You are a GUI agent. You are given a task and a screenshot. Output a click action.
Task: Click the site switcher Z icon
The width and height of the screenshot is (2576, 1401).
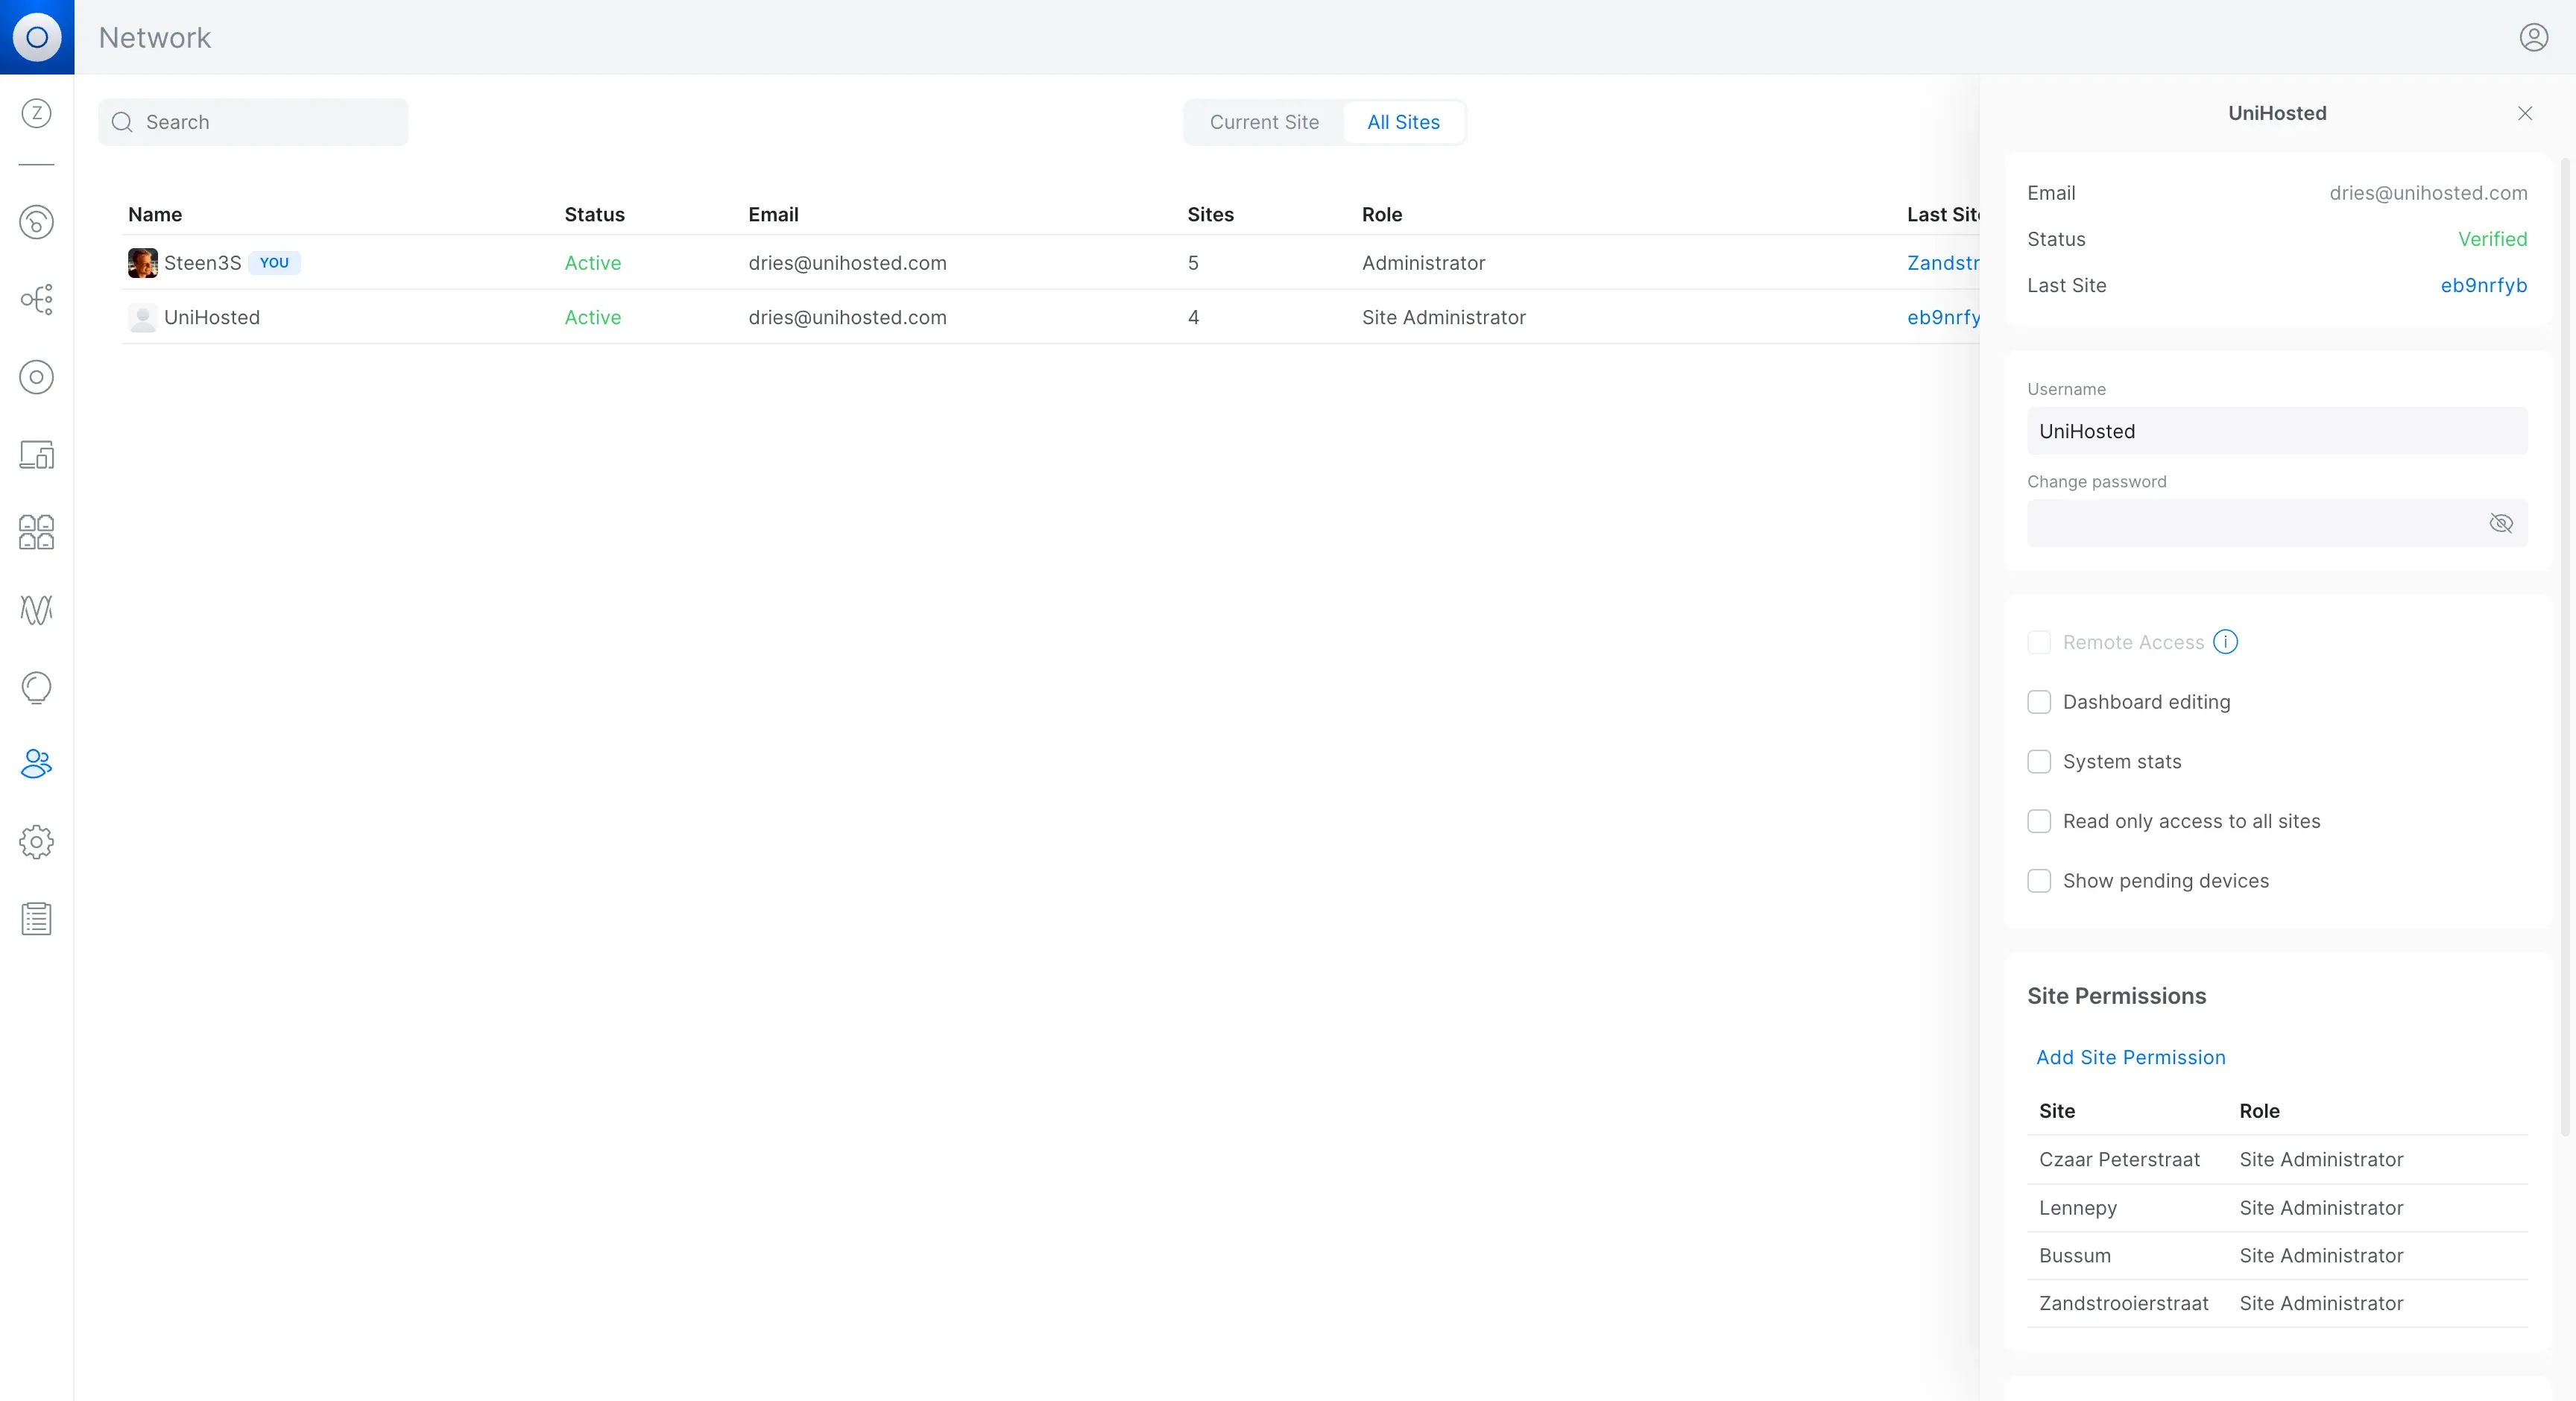tap(37, 113)
